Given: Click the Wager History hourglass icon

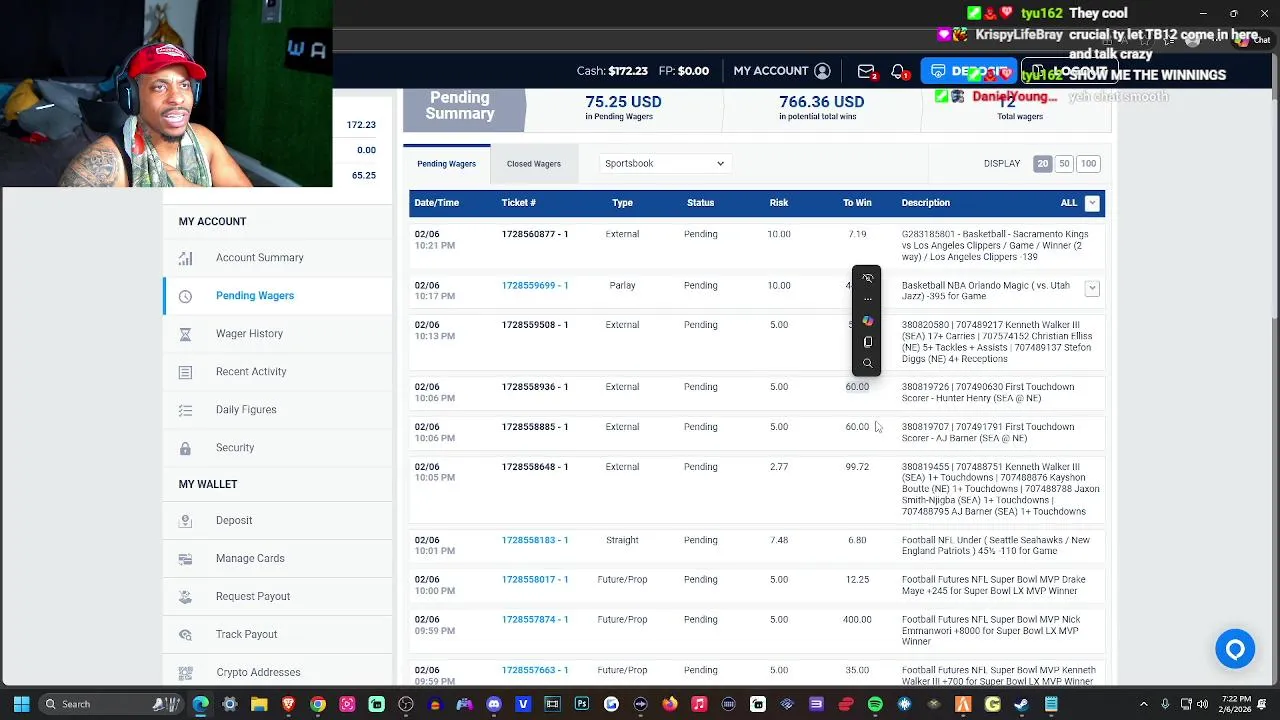Looking at the screenshot, I should point(185,334).
